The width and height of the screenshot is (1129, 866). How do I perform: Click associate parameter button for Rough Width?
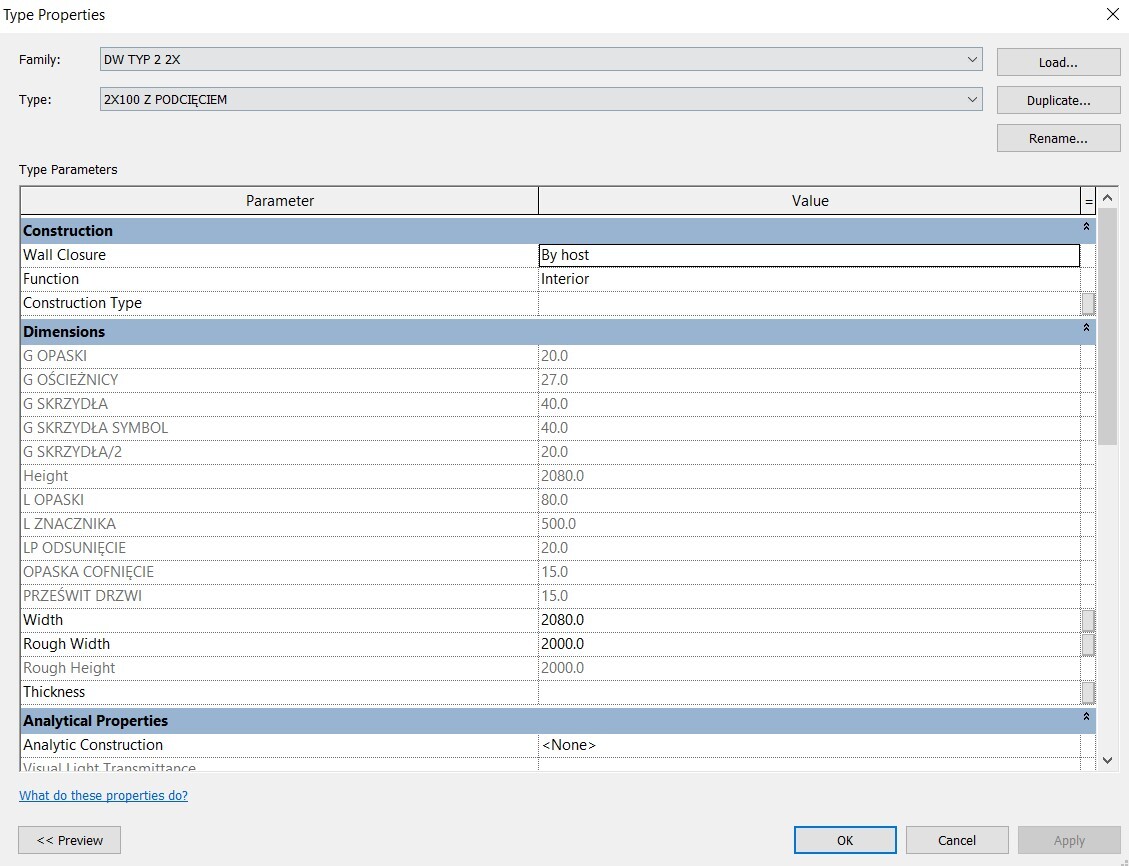(1088, 644)
